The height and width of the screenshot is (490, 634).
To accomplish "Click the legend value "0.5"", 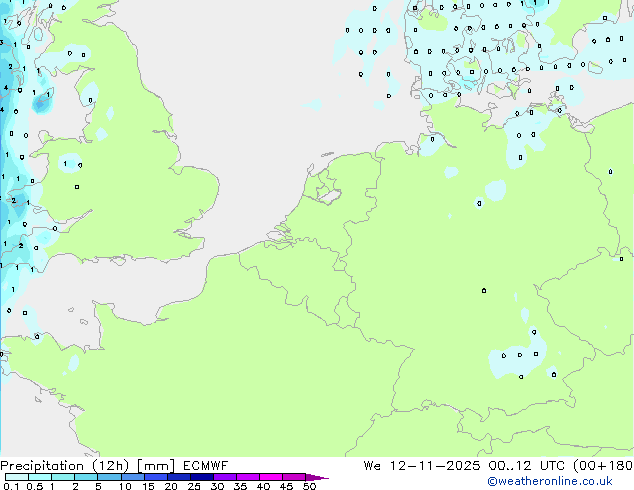I will click(x=34, y=486).
